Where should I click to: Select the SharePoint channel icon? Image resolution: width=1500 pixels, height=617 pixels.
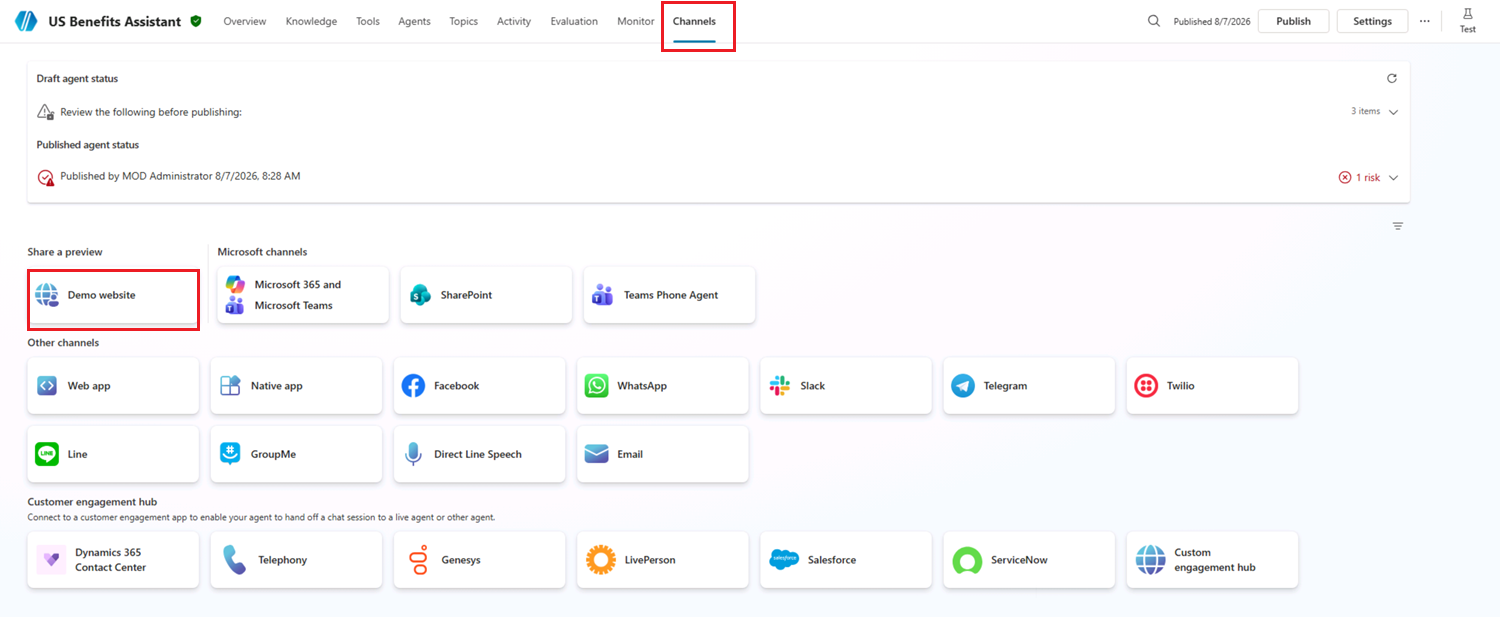(420, 295)
